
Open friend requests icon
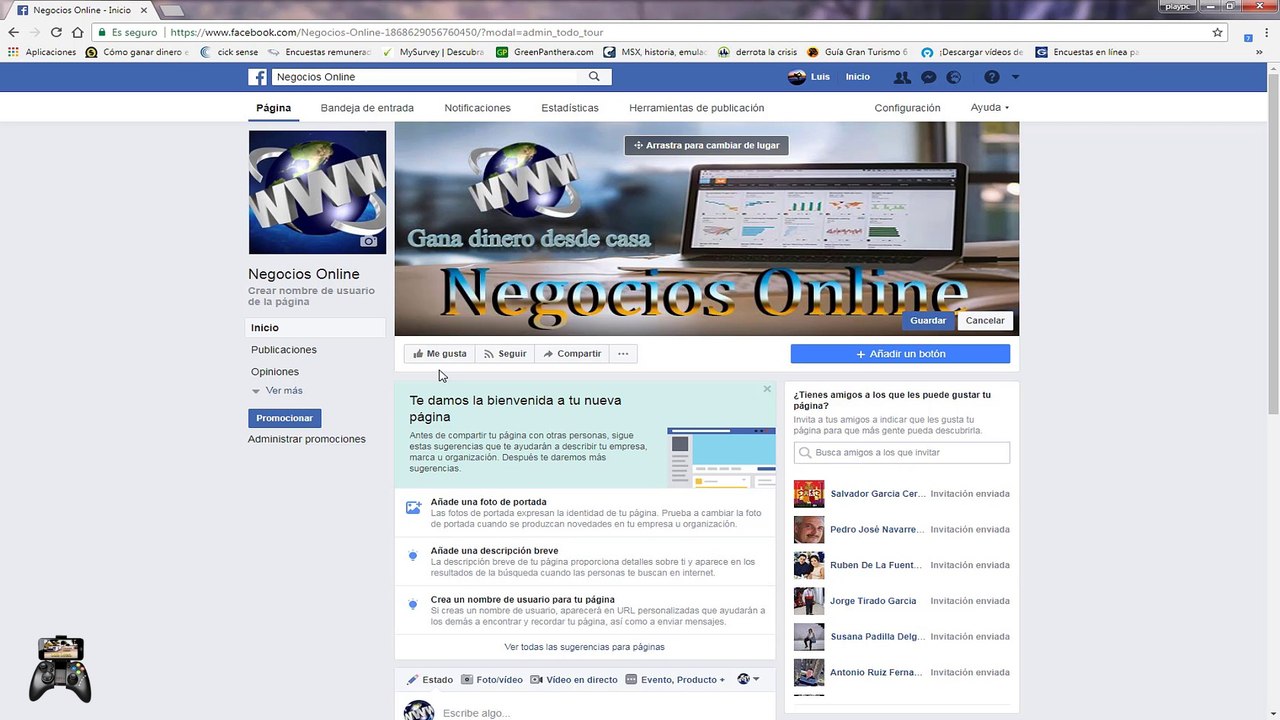(902, 77)
